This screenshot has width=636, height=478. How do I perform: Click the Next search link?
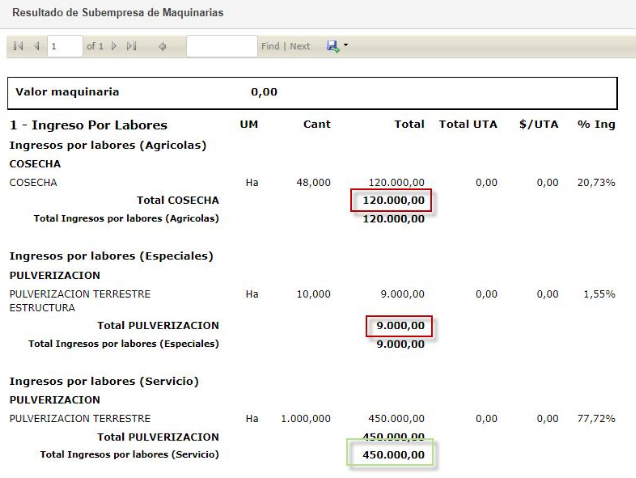pyautogui.click(x=300, y=46)
